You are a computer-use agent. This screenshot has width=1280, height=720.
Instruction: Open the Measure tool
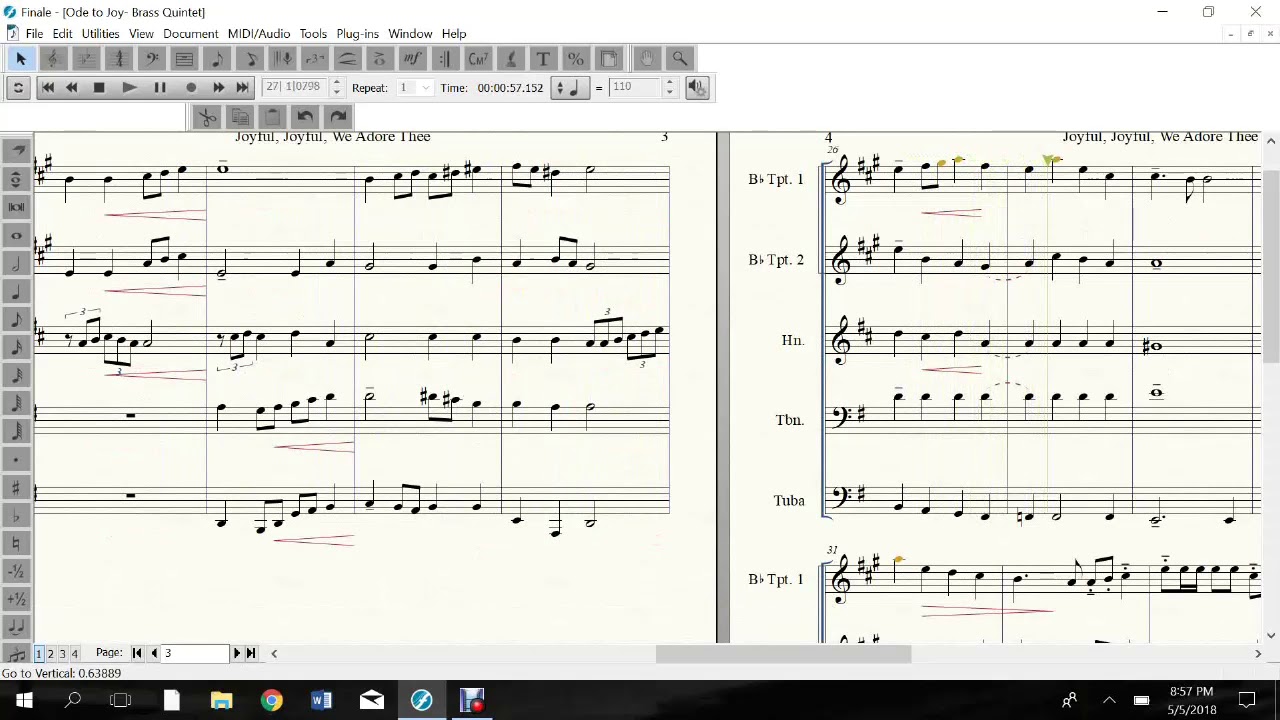click(x=184, y=59)
